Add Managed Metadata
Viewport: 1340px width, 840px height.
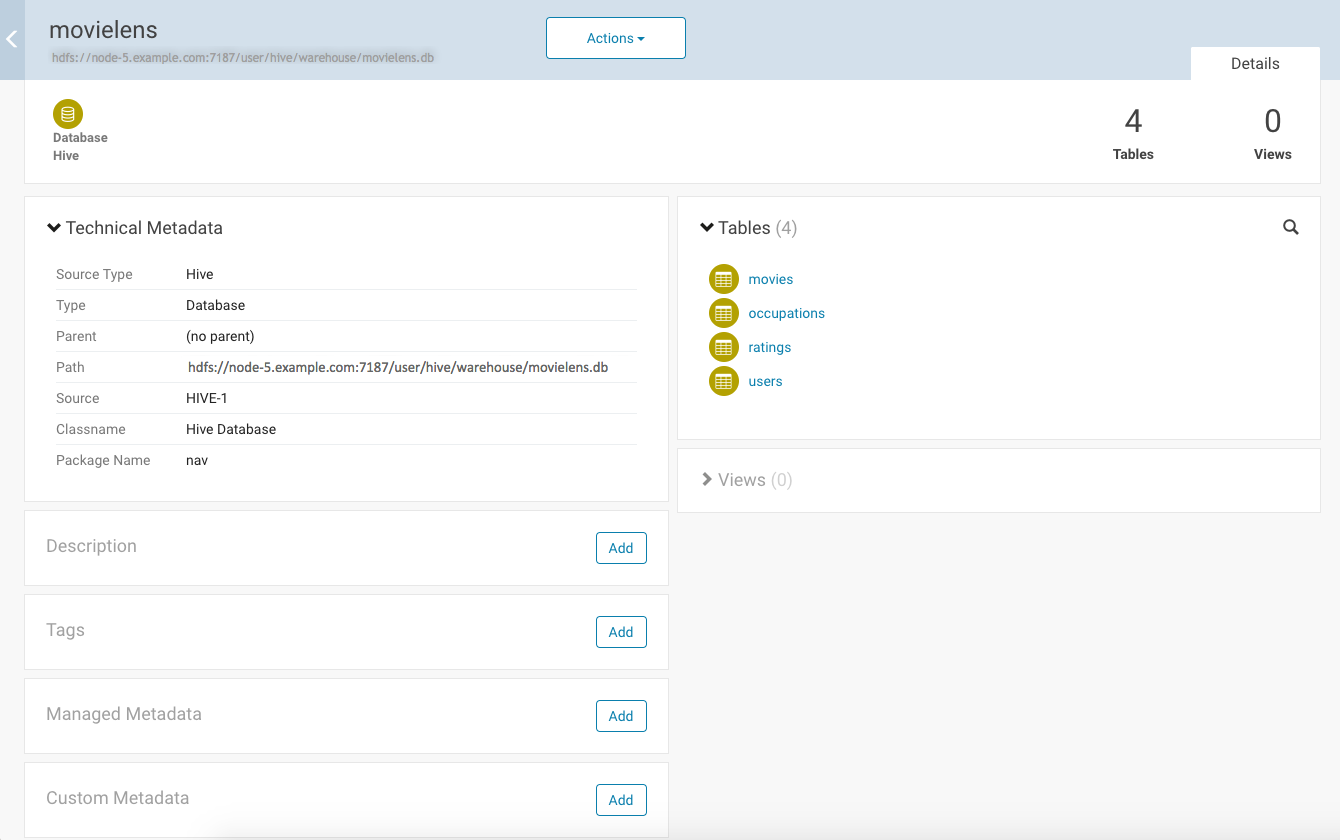tap(621, 716)
